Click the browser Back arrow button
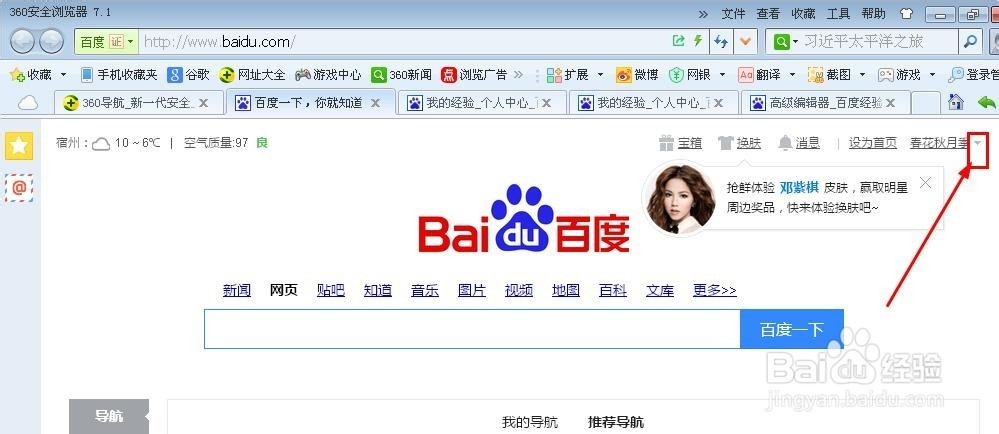999x434 pixels. (22, 42)
